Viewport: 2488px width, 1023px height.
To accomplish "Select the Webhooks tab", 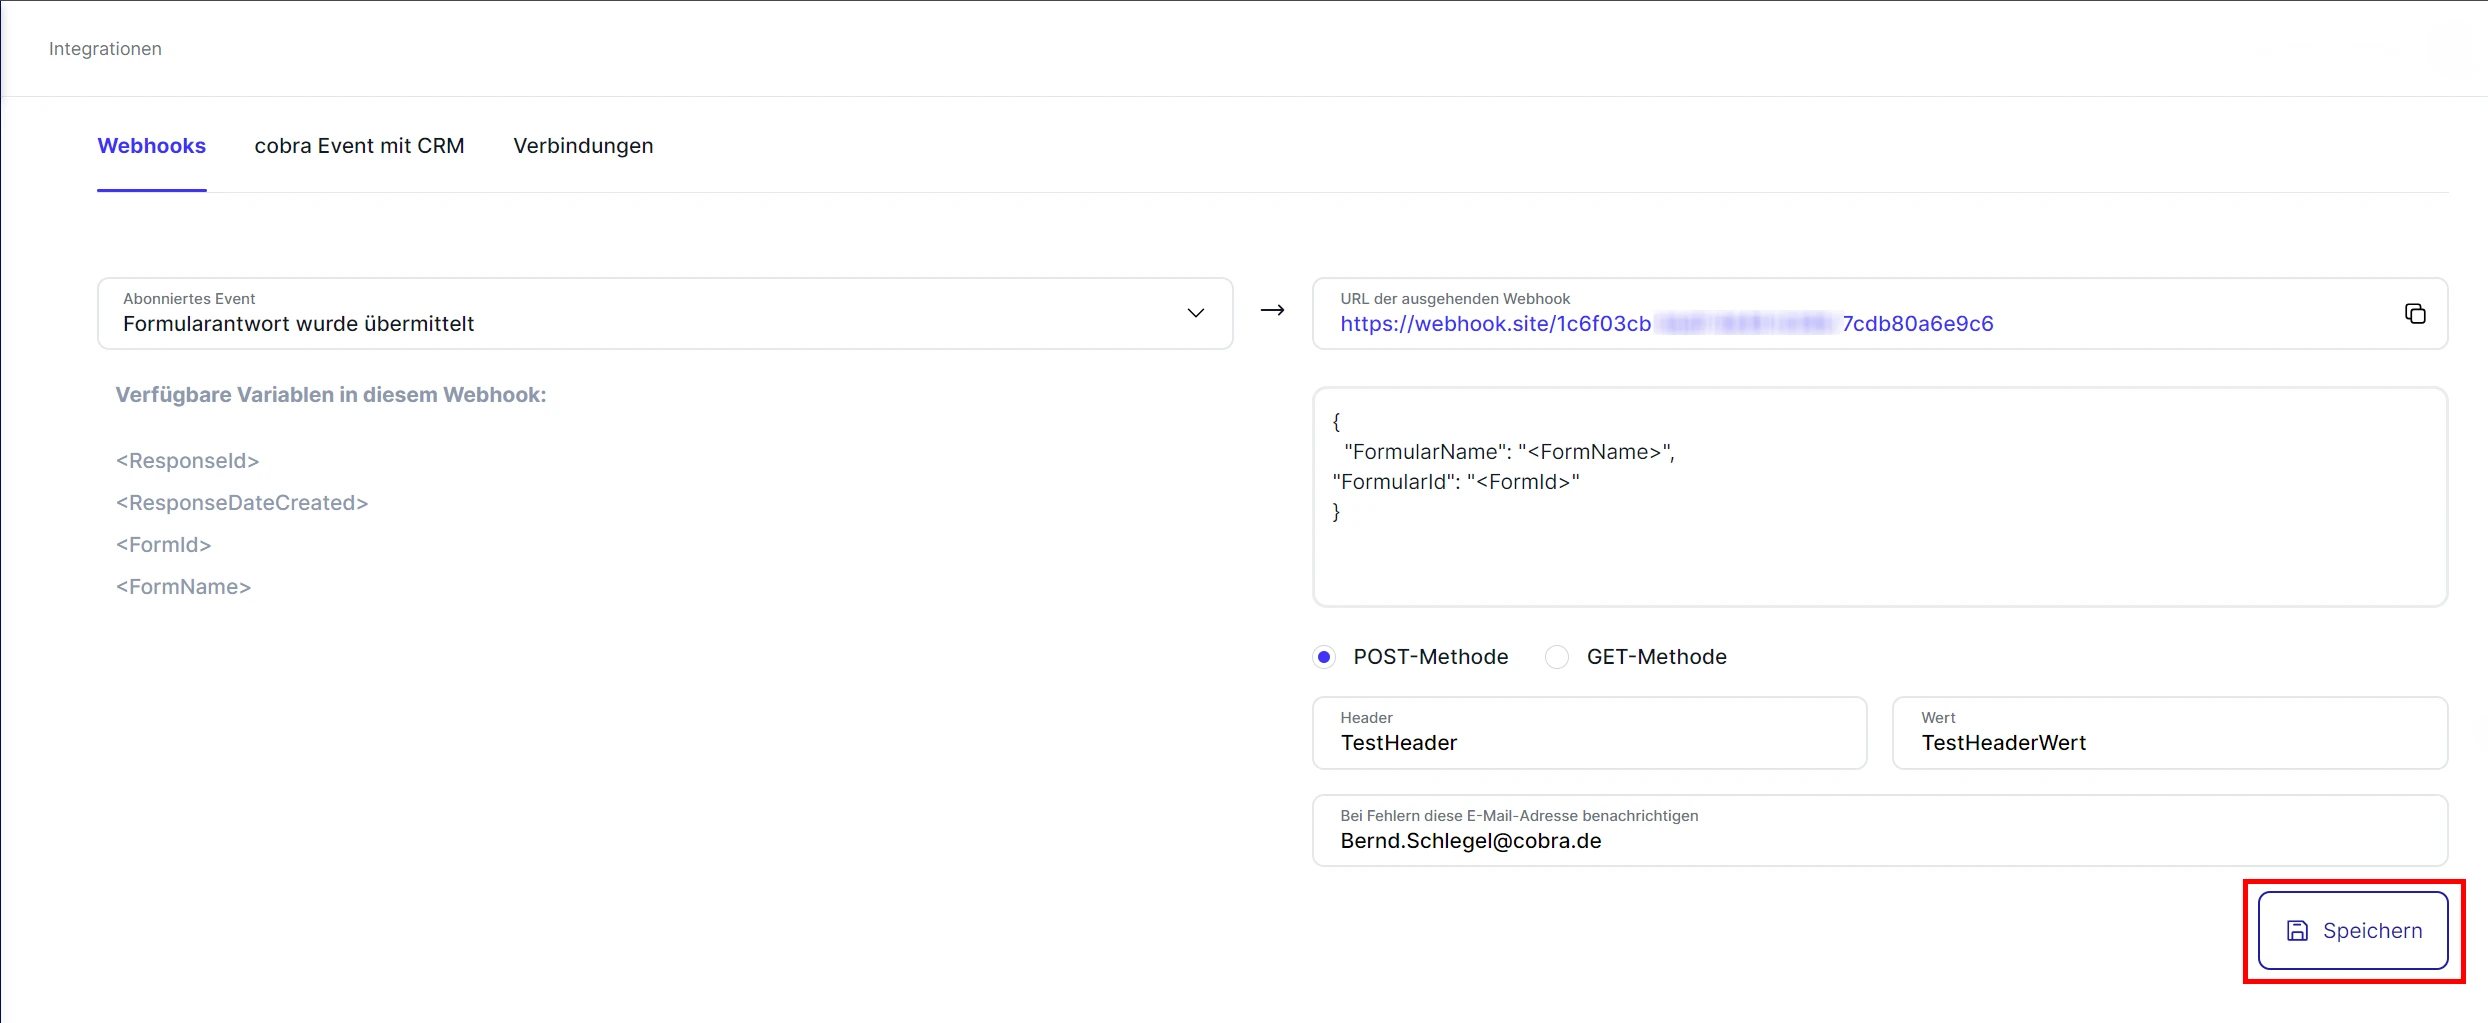I will click(x=151, y=146).
